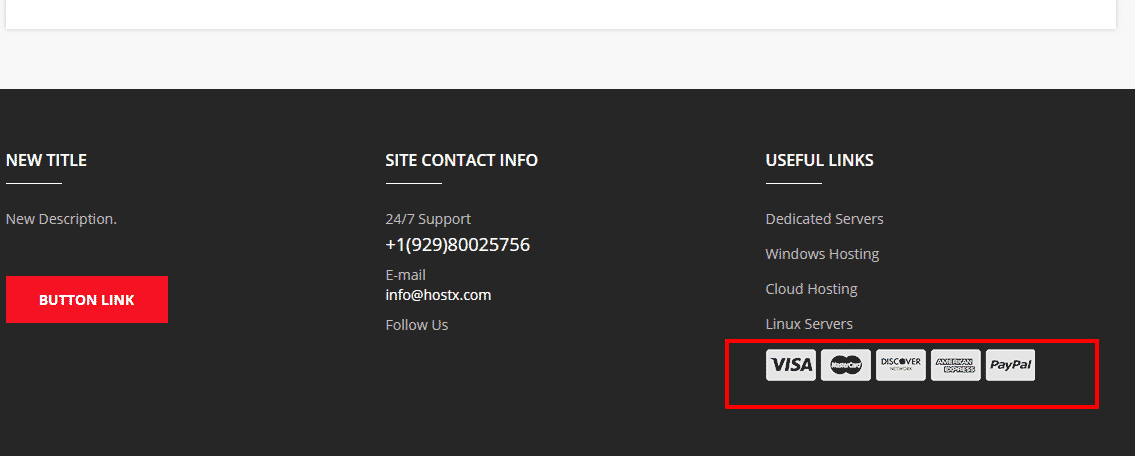1135x456 pixels.
Task: Click the NEW TITLE footer heading
Action: 46,160
